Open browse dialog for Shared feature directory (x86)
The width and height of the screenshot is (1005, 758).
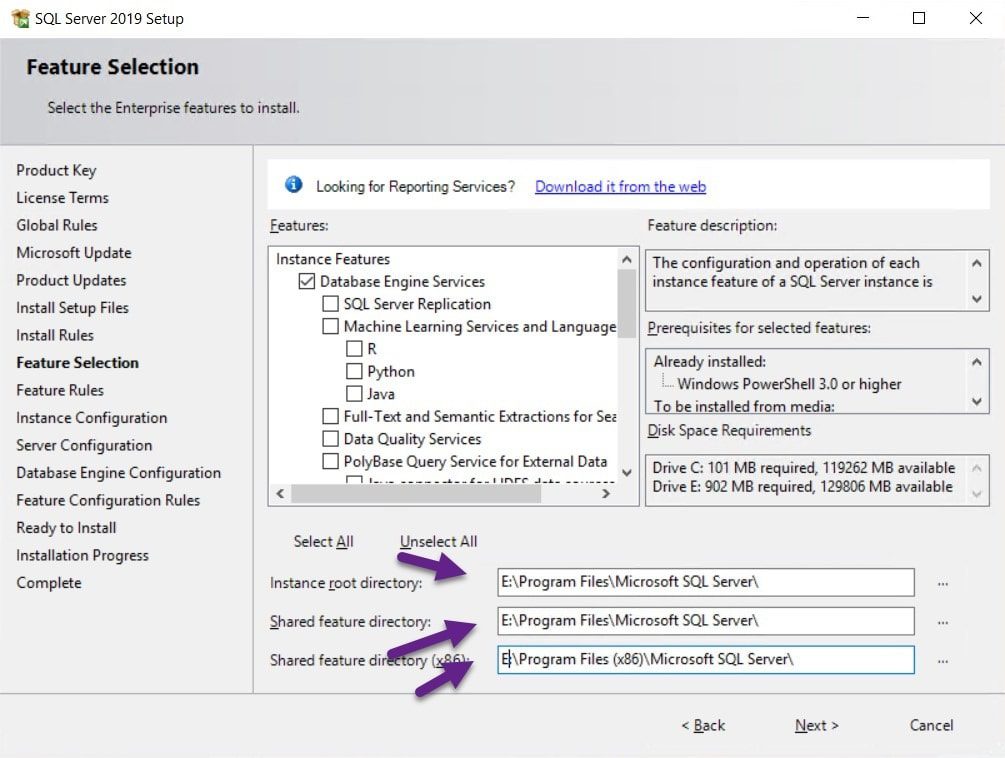point(941,660)
